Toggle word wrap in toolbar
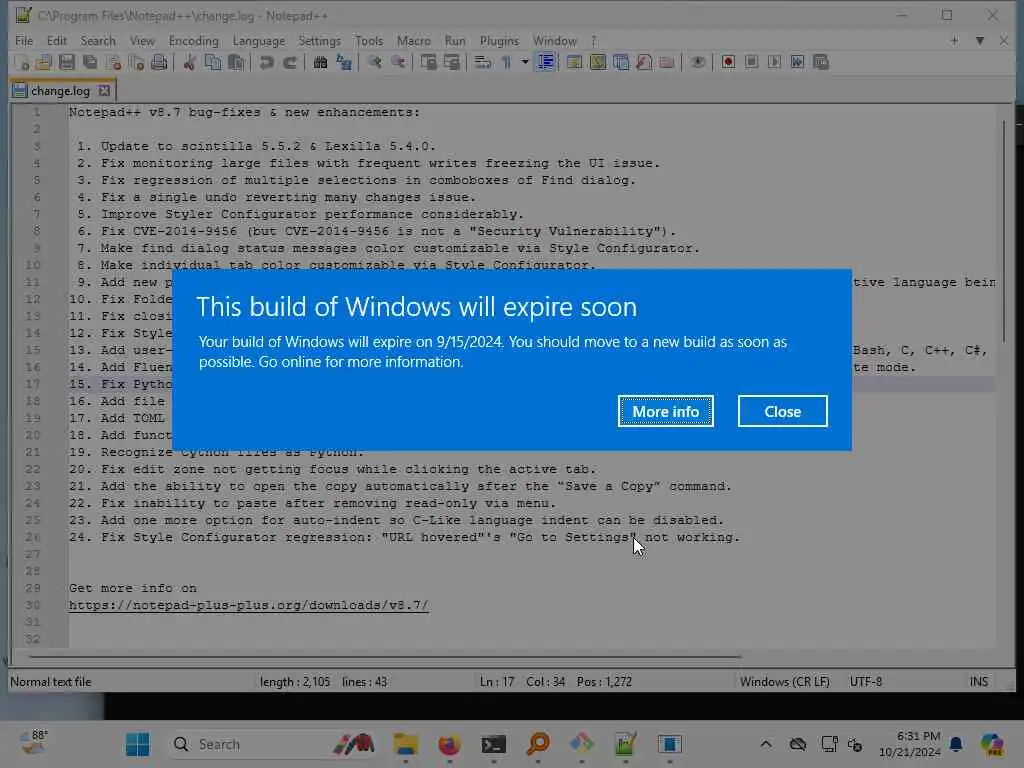The image size is (1024, 768). click(x=483, y=63)
